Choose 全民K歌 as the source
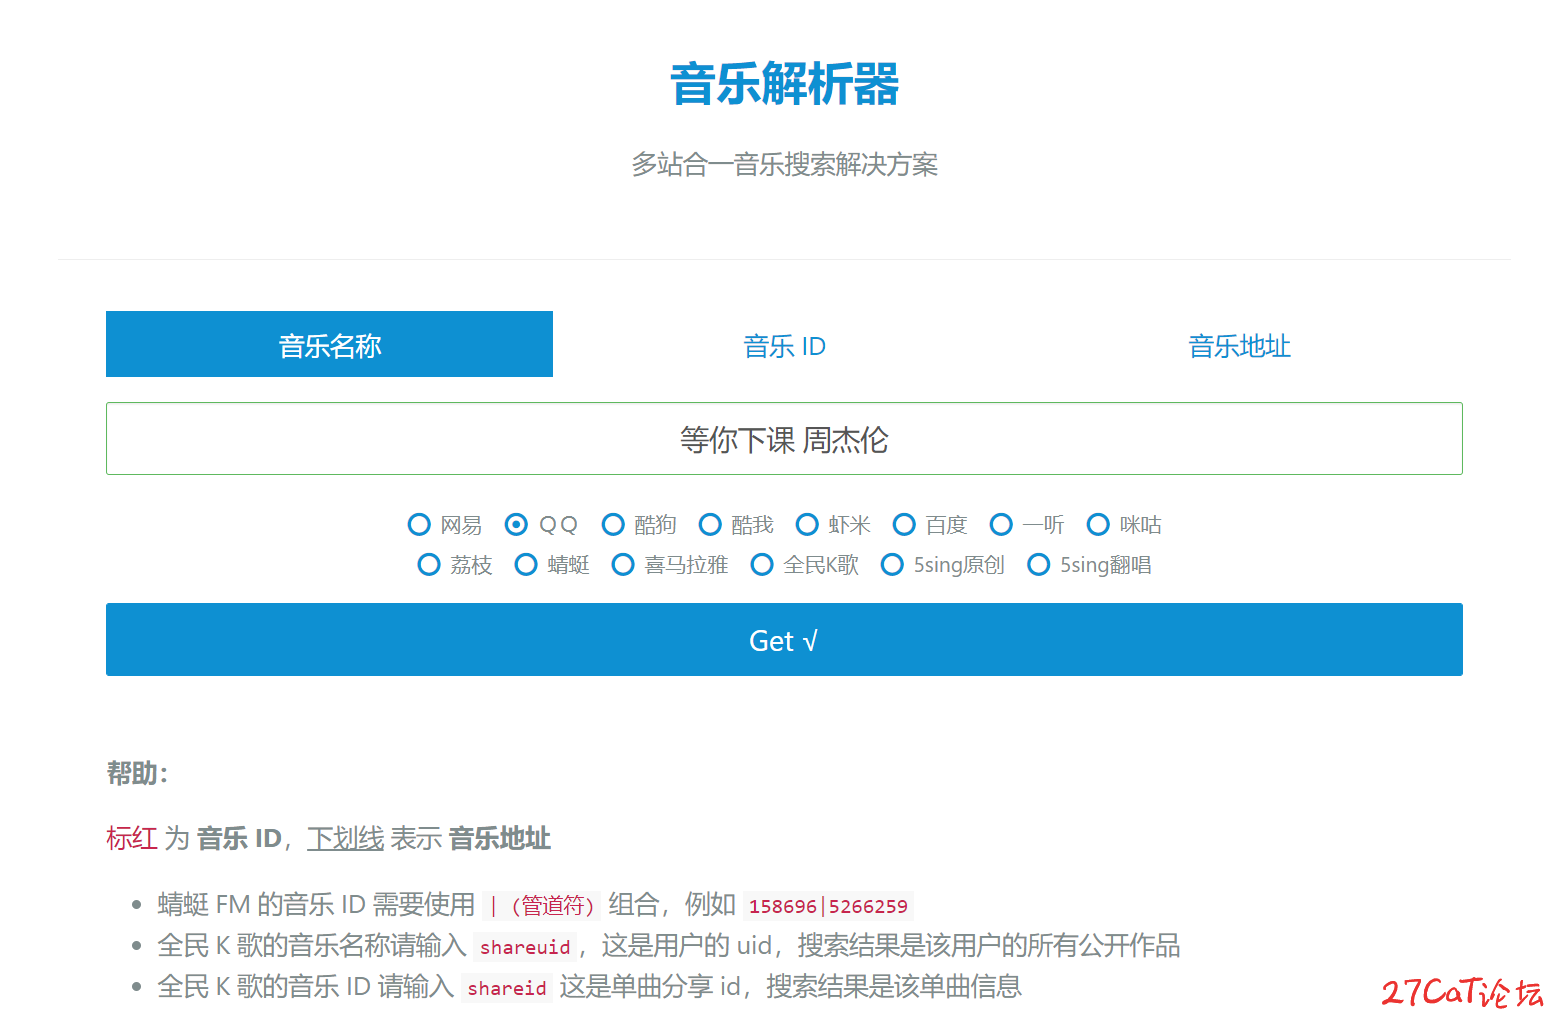 click(762, 564)
